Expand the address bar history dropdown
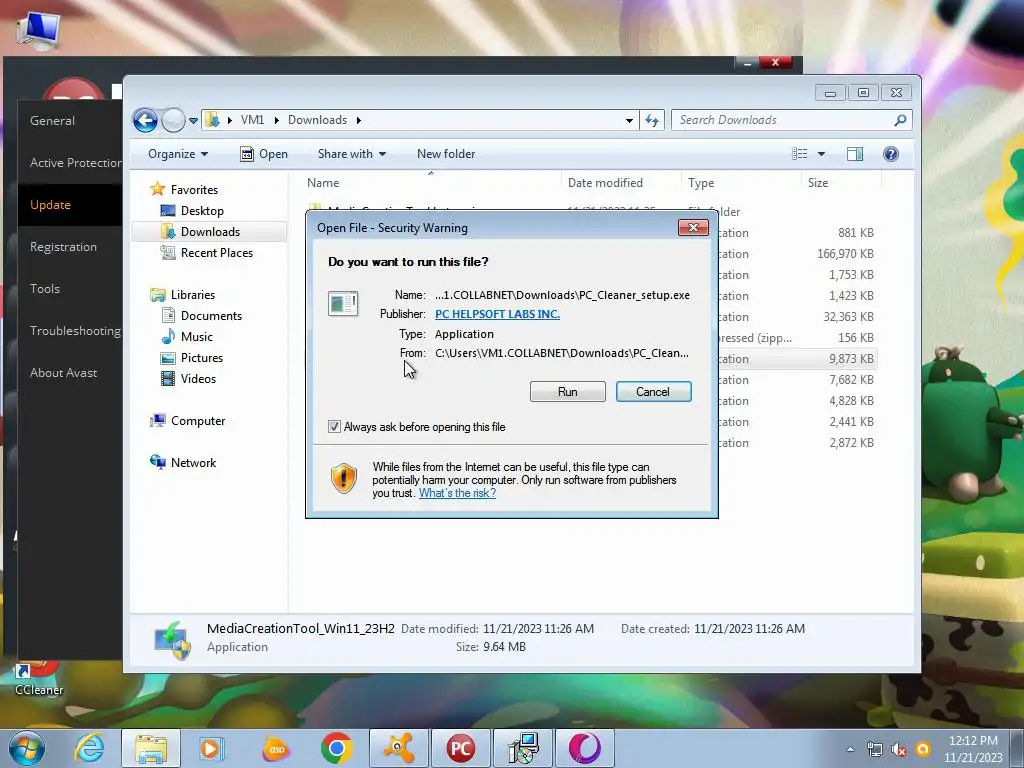Screen dimensions: 1024x768 [629, 120]
